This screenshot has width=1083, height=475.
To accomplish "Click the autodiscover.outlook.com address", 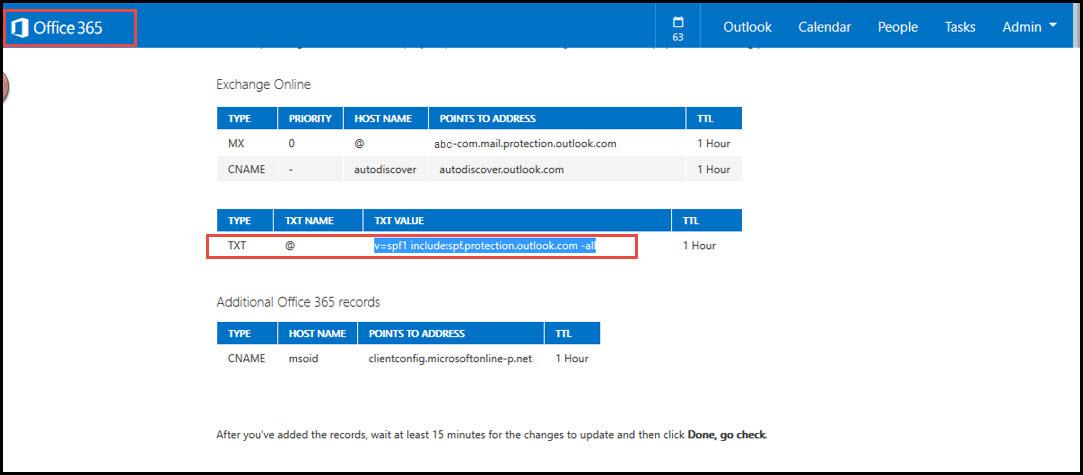I will (x=501, y=169).
